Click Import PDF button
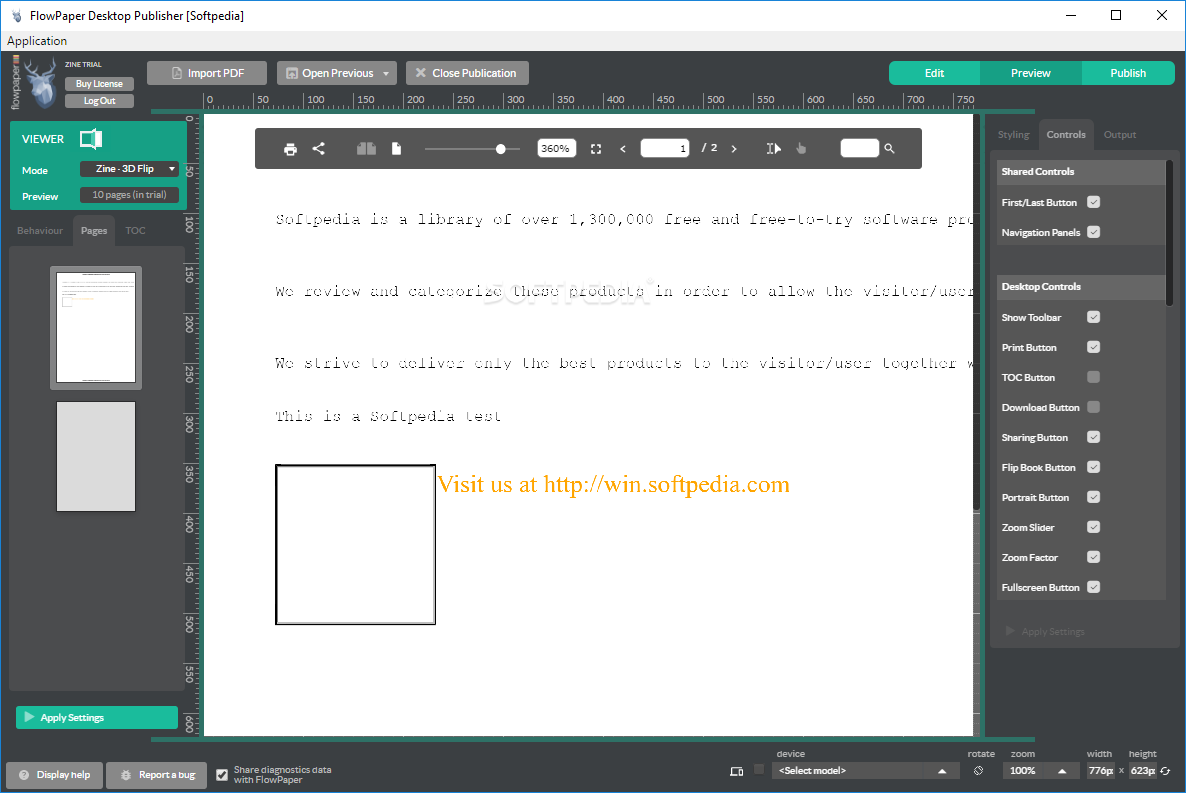The width and height of the screenshot is (1186, 793). coord(207,73)
